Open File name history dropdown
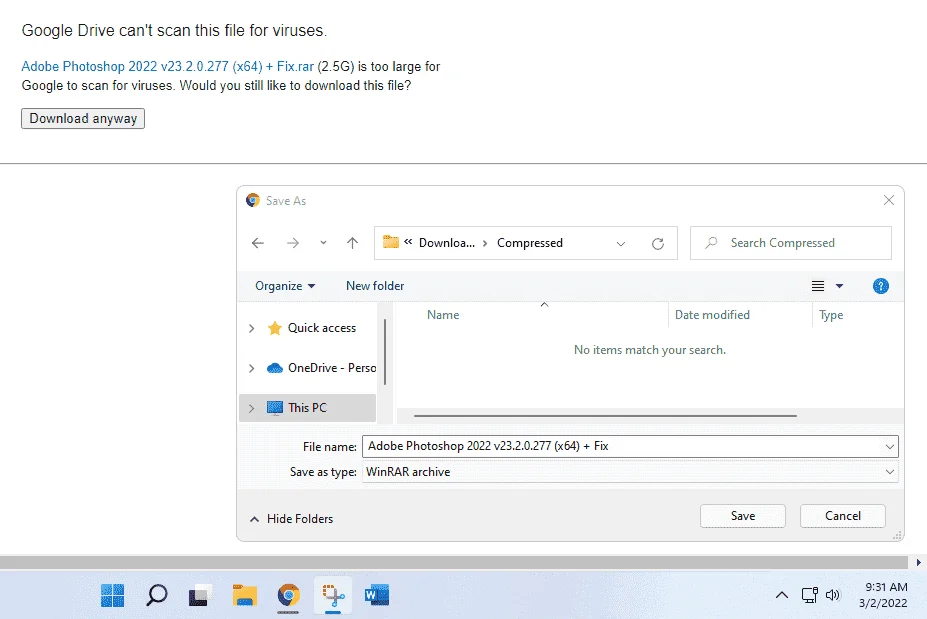Image resolution: width=927 pixels, height=619 pixels. point(890,446)
